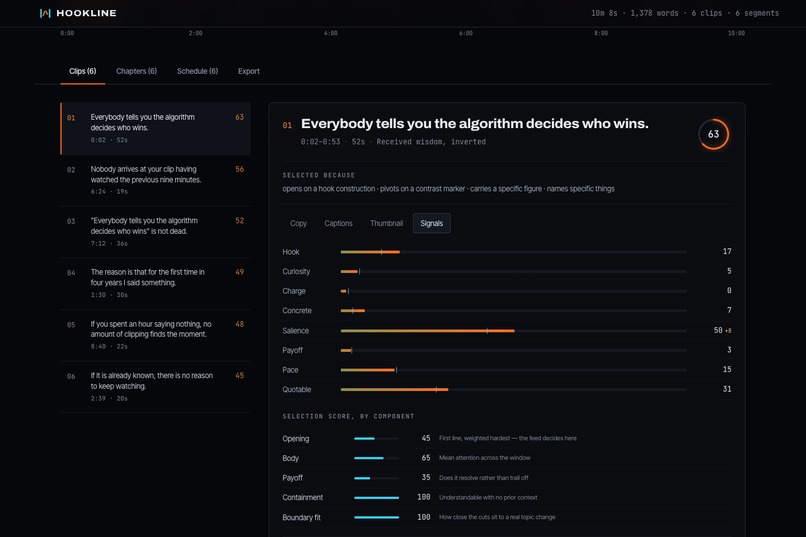This screenshot has height=537, width=806.
Task: Go to the Export tab
Action: coord(249,71)
